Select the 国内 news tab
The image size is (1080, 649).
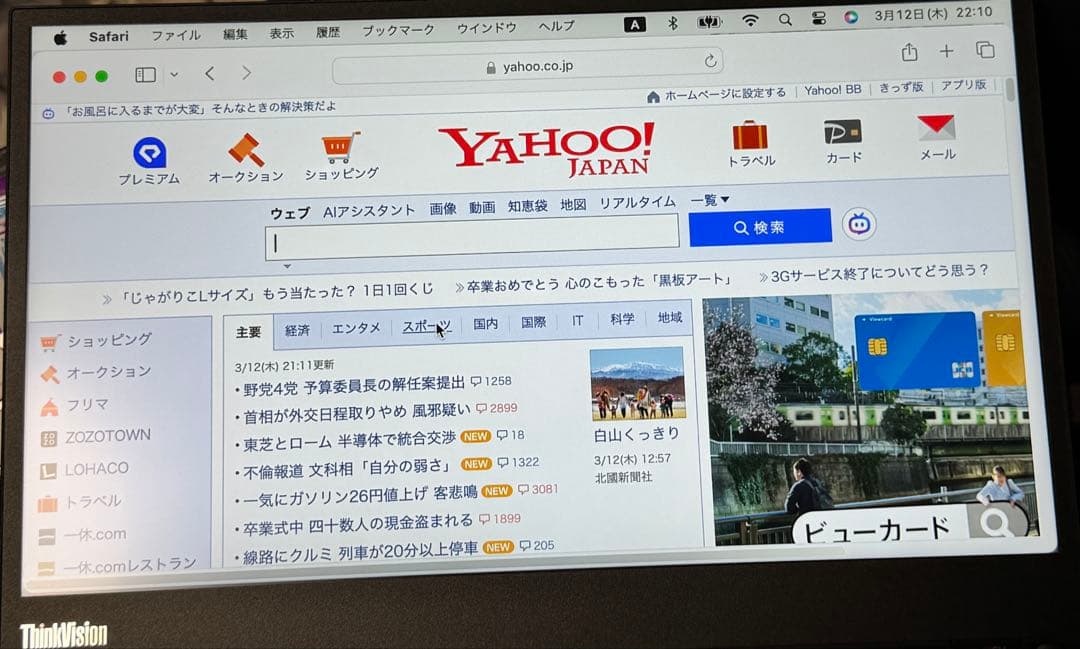486,323
